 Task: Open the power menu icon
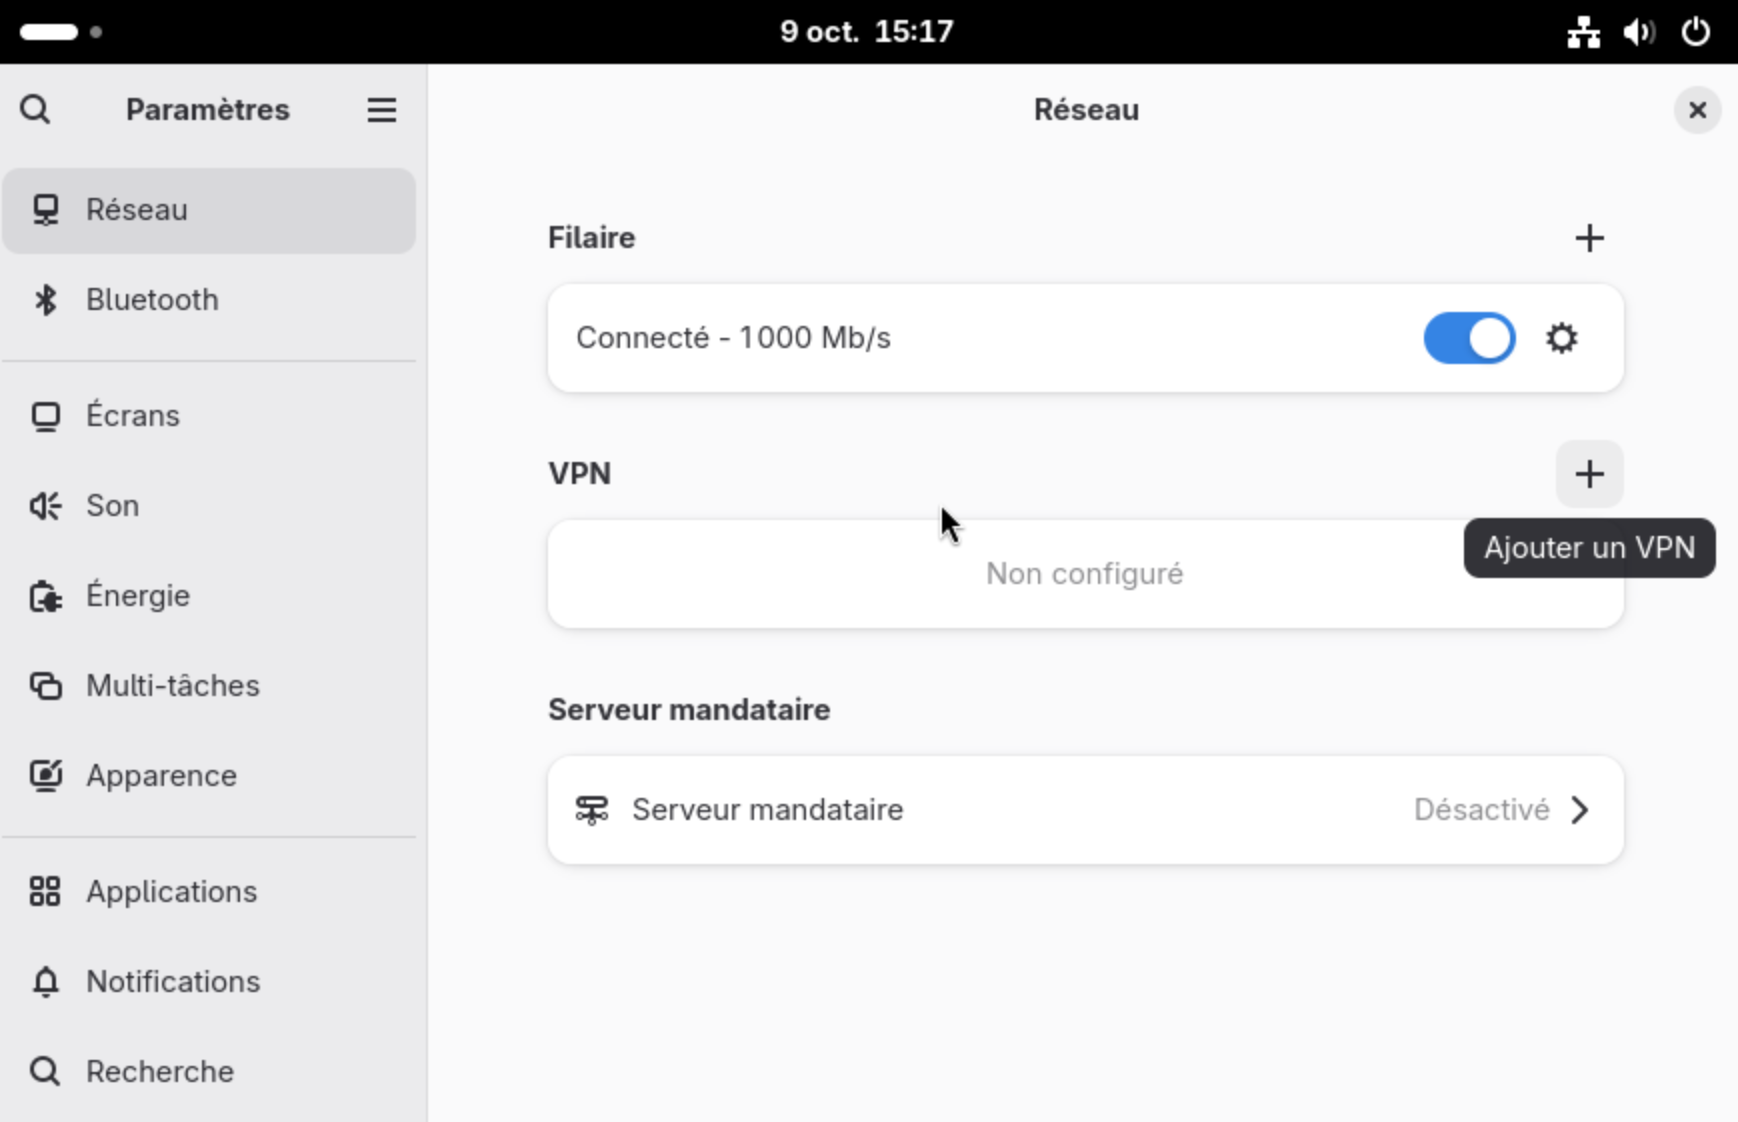click(1695, 32)
